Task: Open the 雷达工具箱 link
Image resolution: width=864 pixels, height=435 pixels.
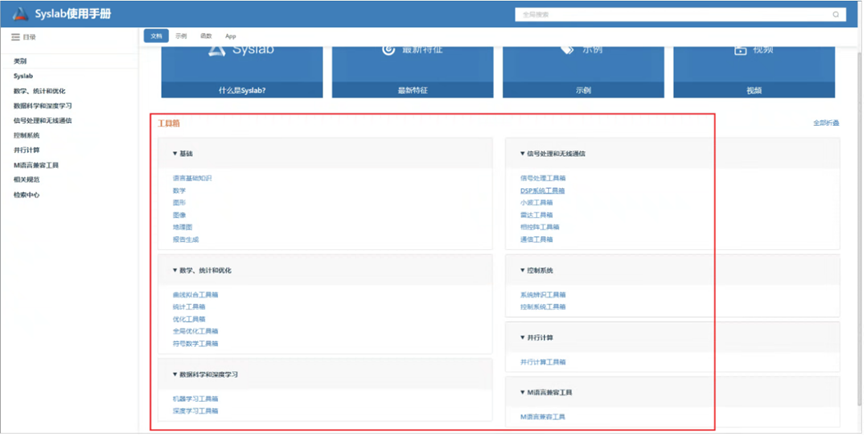Action: [x=536, y=215]
